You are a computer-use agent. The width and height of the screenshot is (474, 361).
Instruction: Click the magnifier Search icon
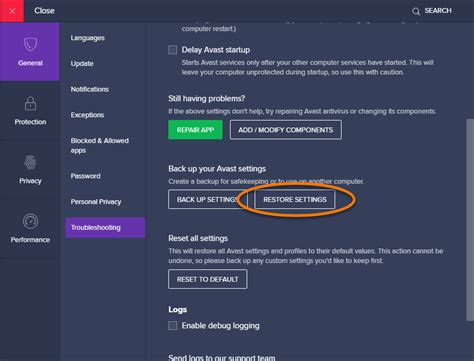click(416, 11)
